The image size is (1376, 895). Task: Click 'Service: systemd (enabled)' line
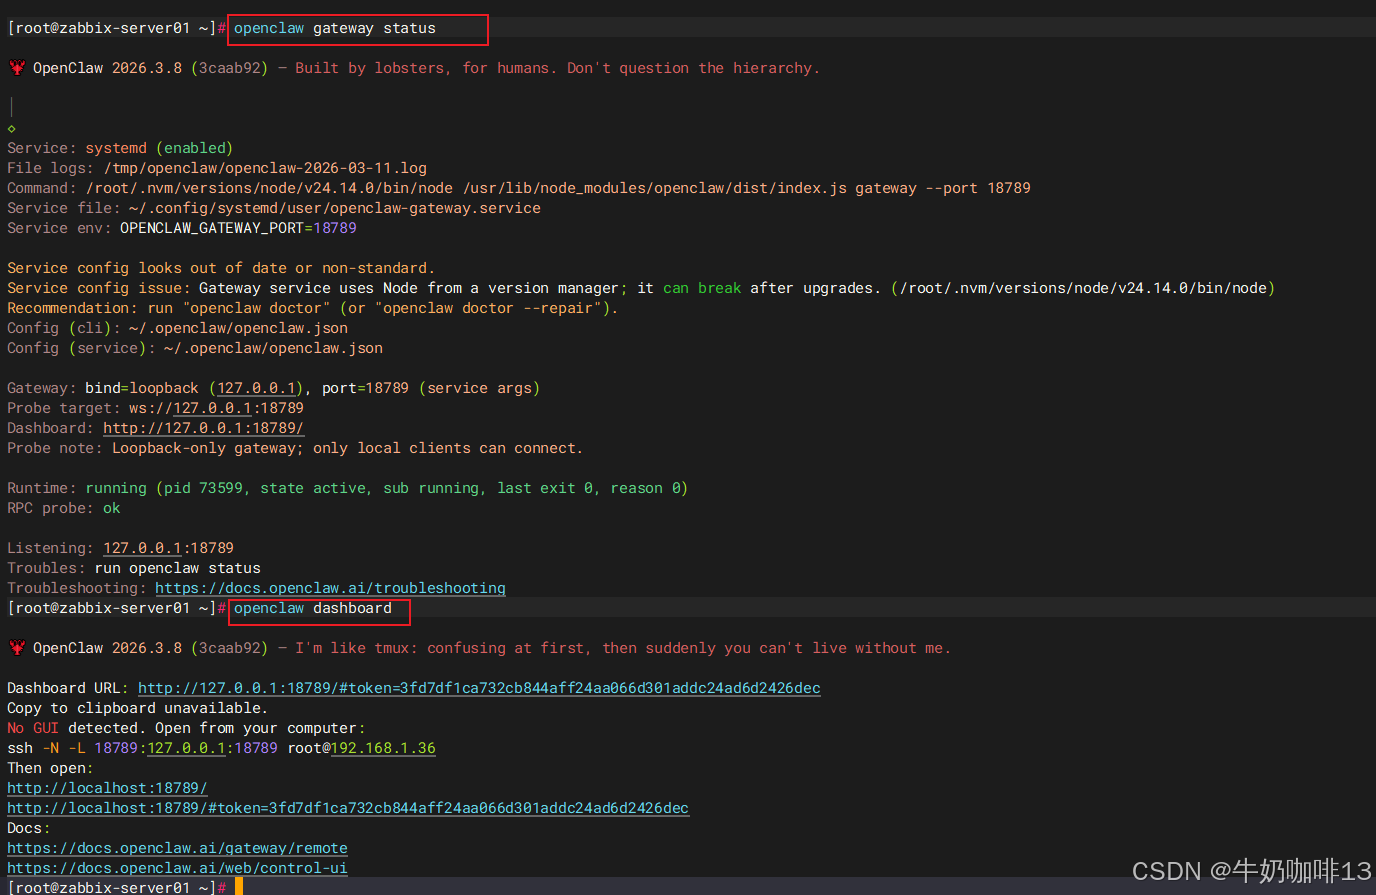pos(120,148)
